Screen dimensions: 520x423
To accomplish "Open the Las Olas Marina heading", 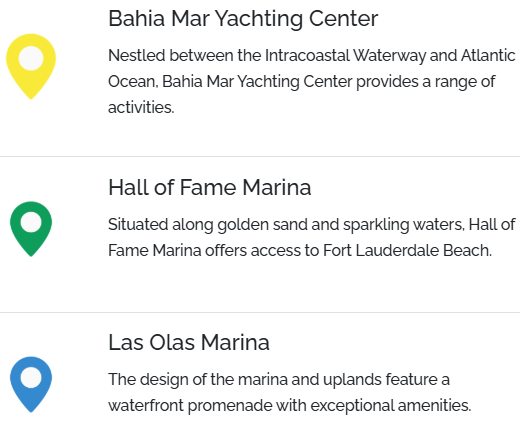I will (189, 343).
